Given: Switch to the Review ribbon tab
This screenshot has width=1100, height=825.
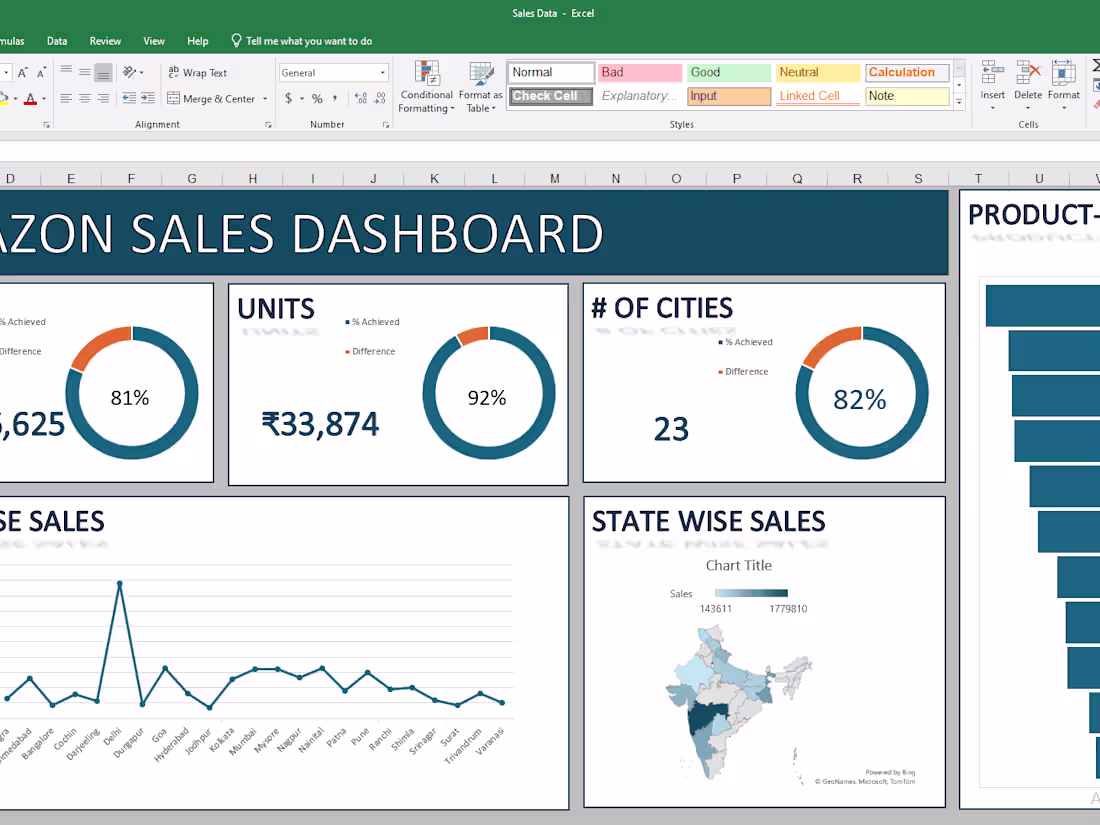Looking at the screenshot, I should (x=105, y=41).
